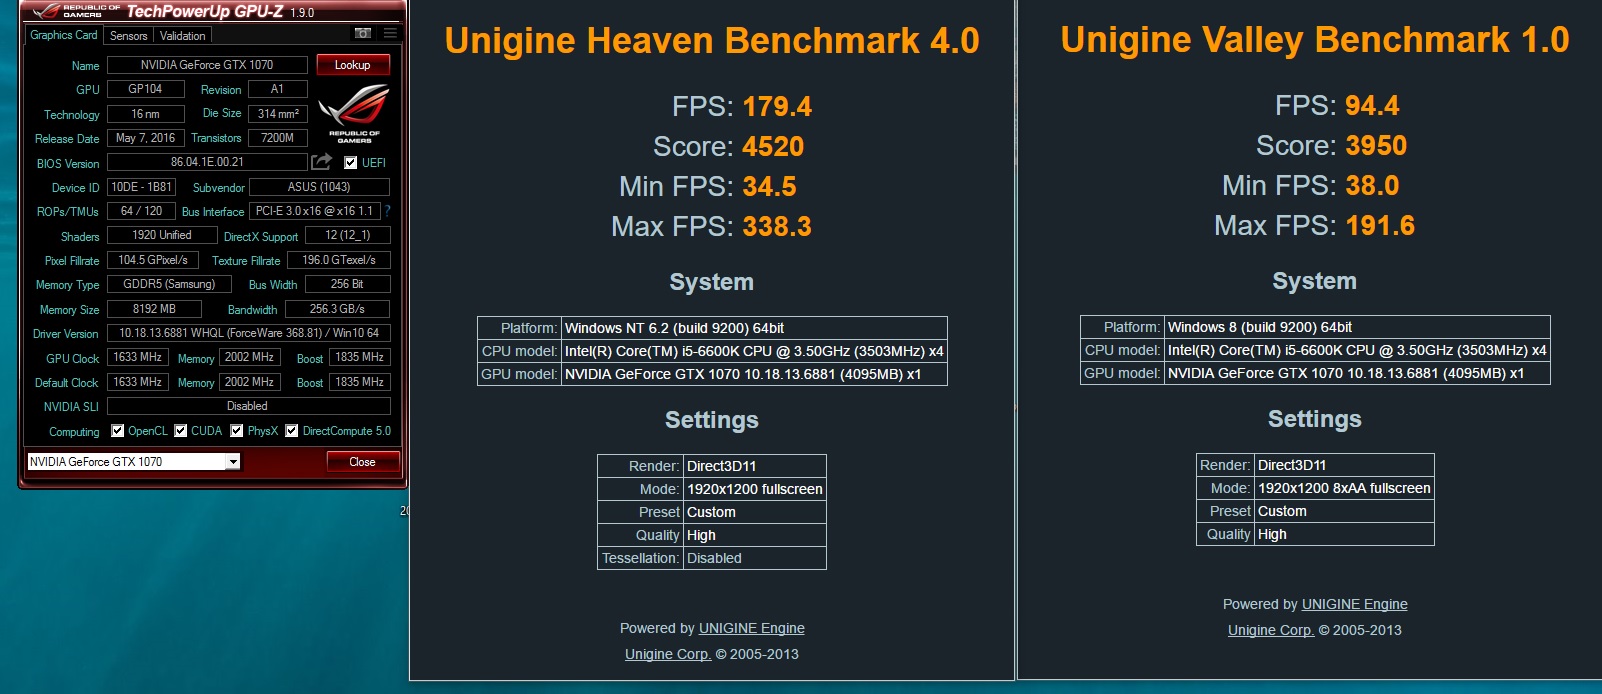Click the Lookup button
The image size is (1602, 694).
353,65
